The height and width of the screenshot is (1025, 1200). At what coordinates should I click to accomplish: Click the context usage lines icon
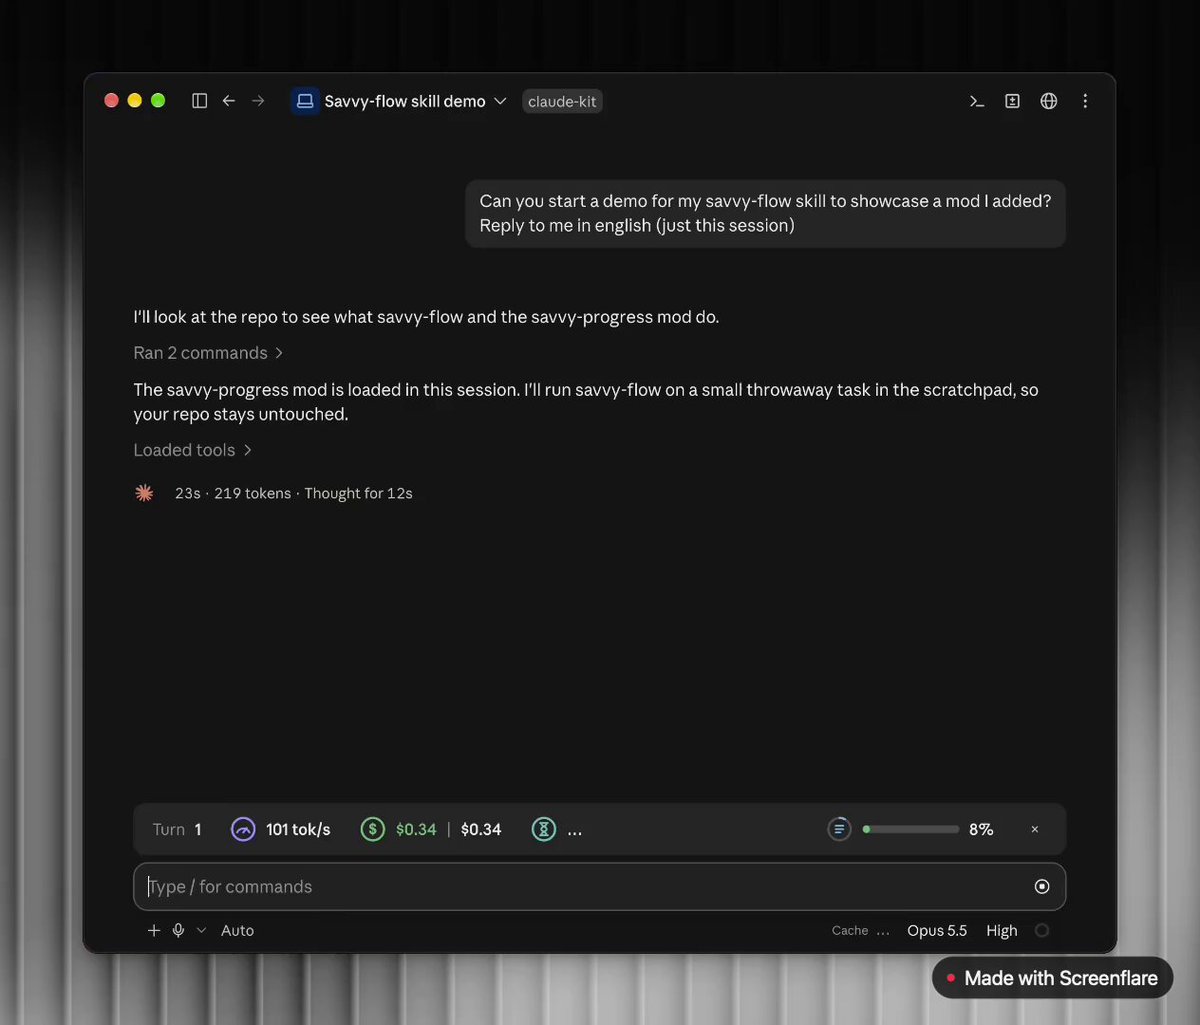coord(839,829)
